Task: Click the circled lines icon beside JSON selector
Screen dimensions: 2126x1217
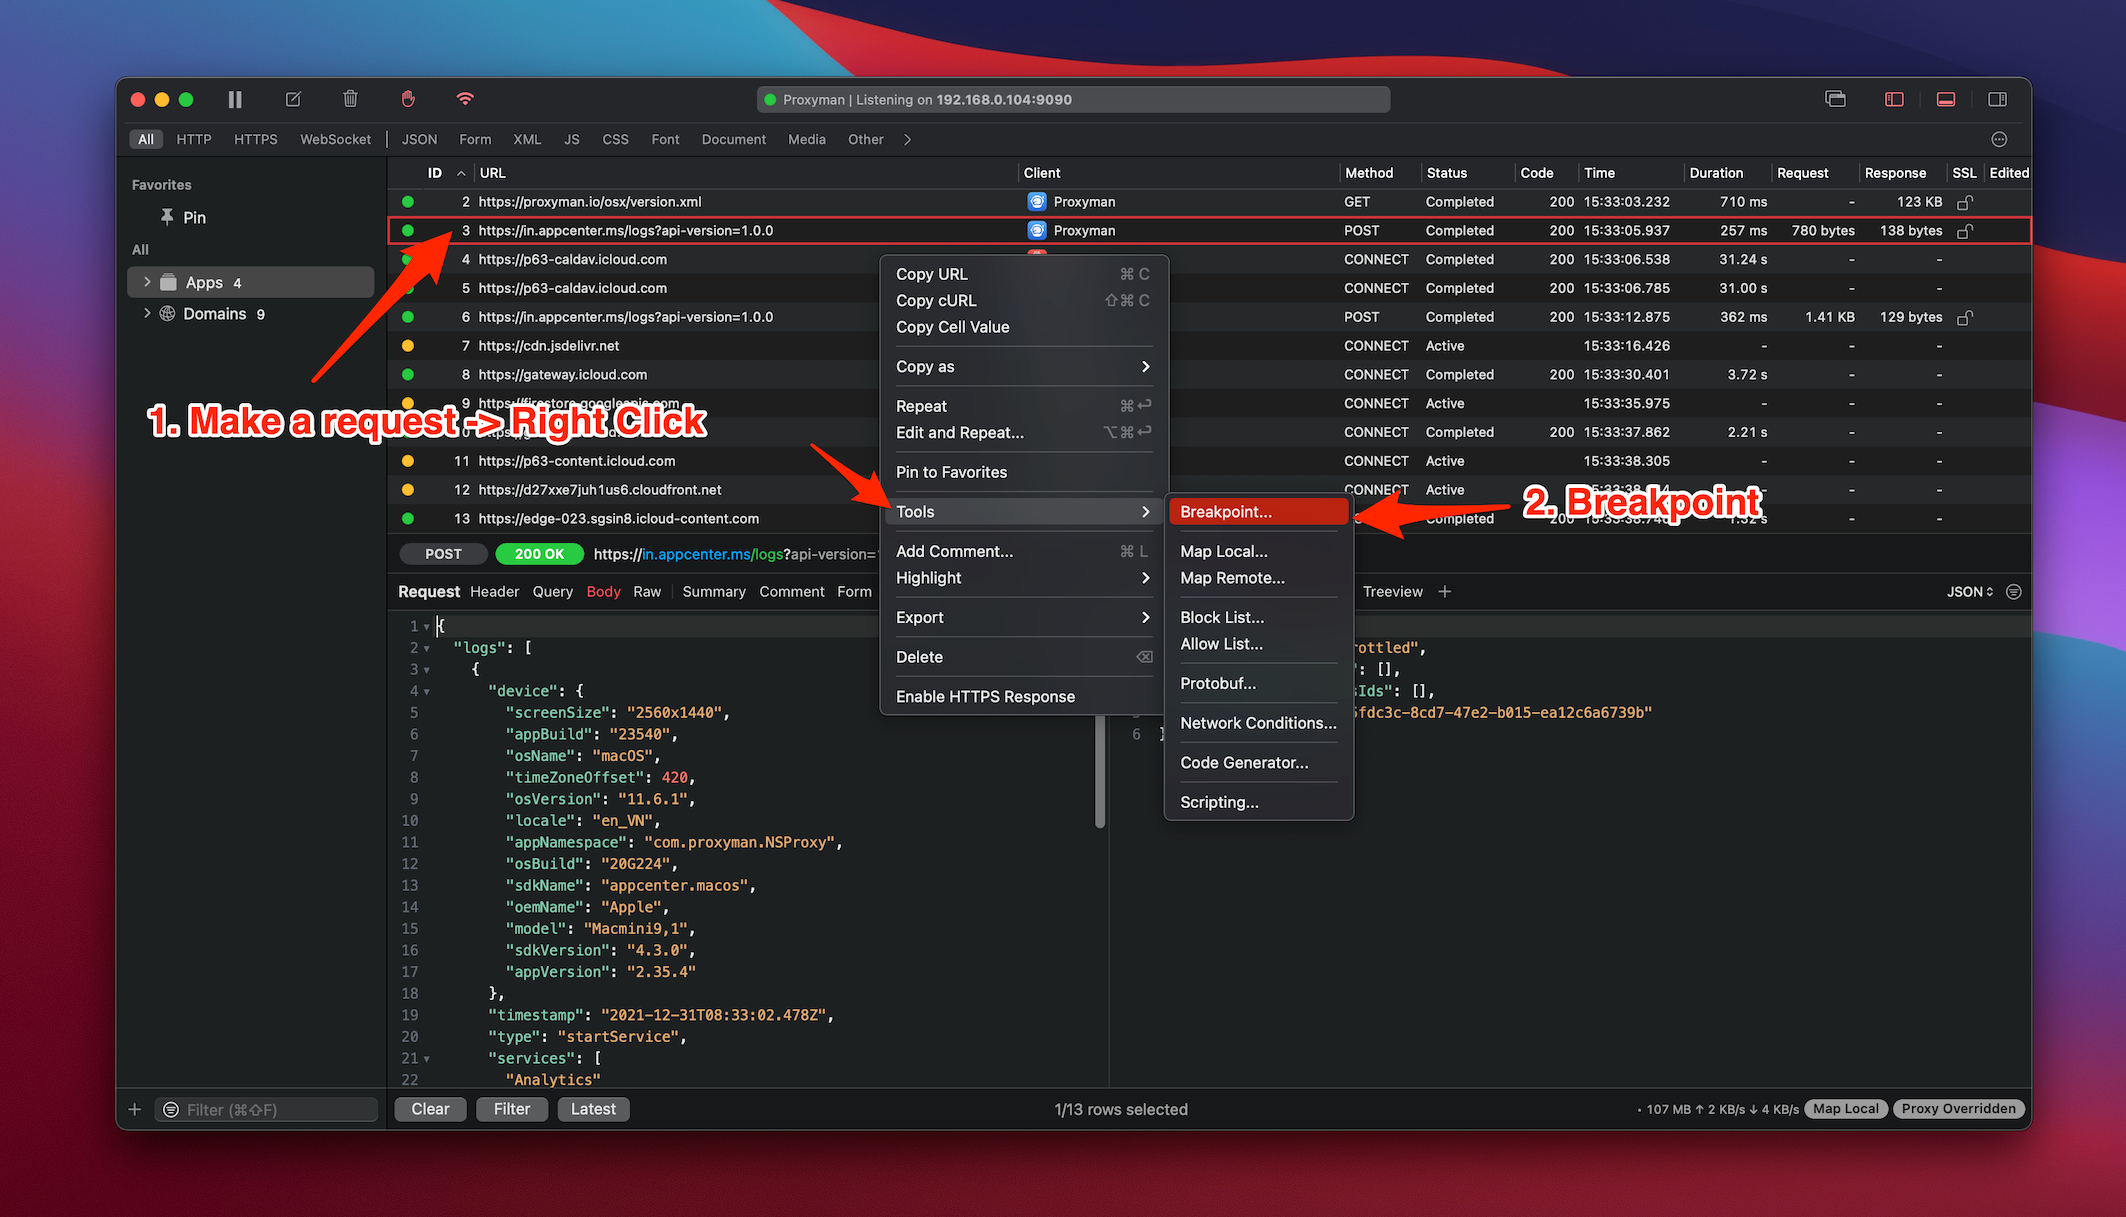Action: pos(2013,592)
